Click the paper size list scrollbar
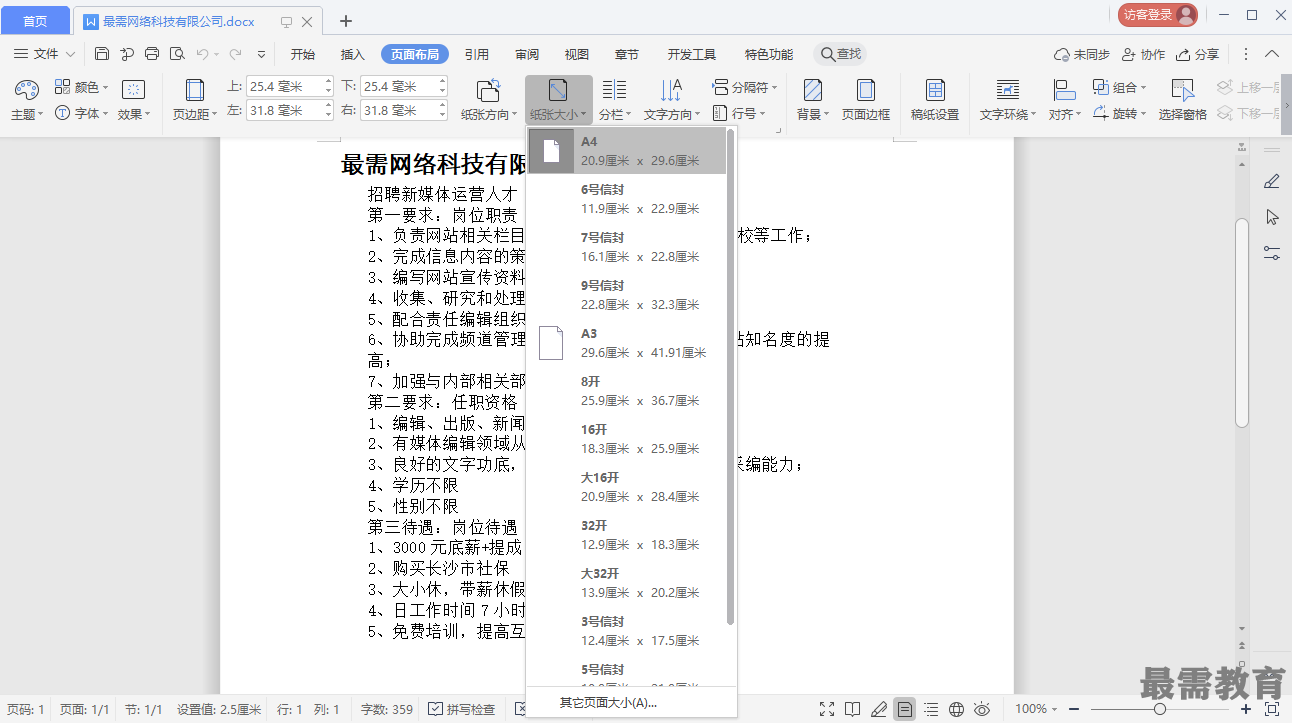Viewport: 1292px width, 723px height. (x=731, y=377)
